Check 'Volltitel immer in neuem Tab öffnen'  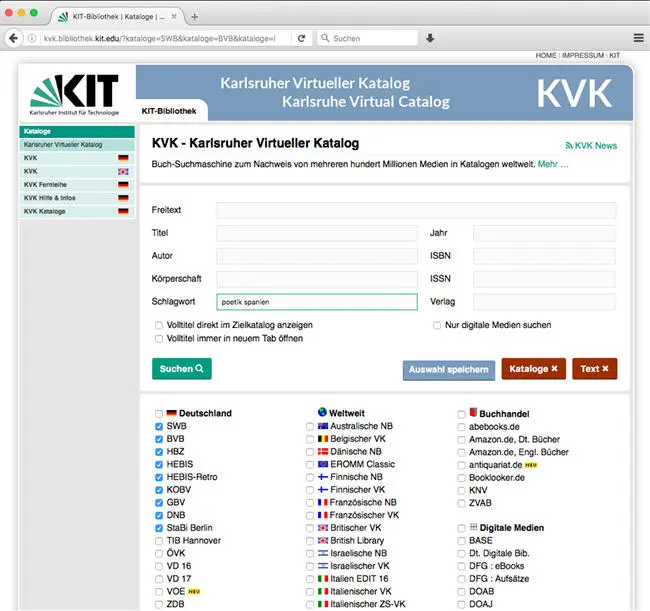coord(159,339)
